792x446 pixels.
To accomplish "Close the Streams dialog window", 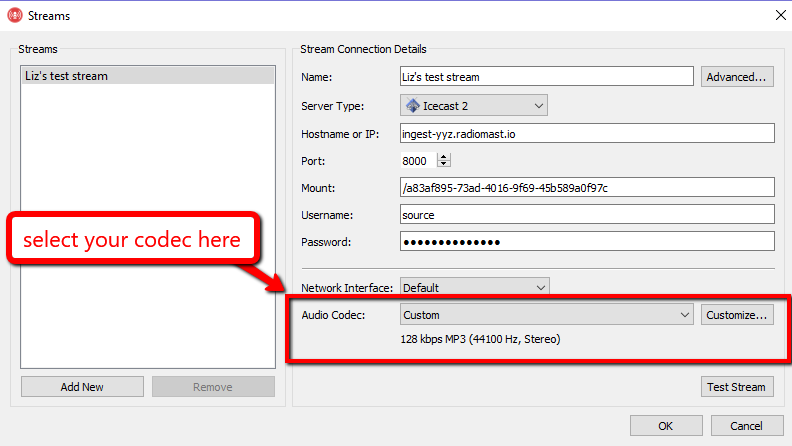I will coord(779,15).
